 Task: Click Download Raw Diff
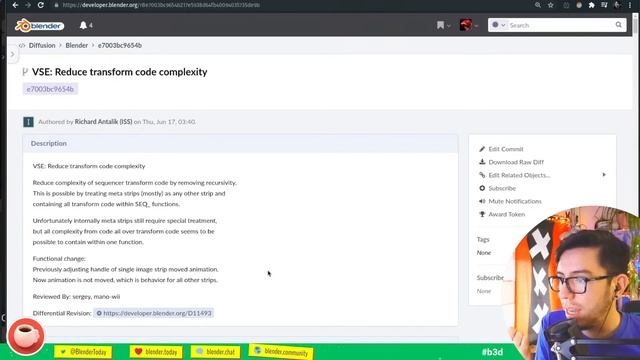click(516, 162)
